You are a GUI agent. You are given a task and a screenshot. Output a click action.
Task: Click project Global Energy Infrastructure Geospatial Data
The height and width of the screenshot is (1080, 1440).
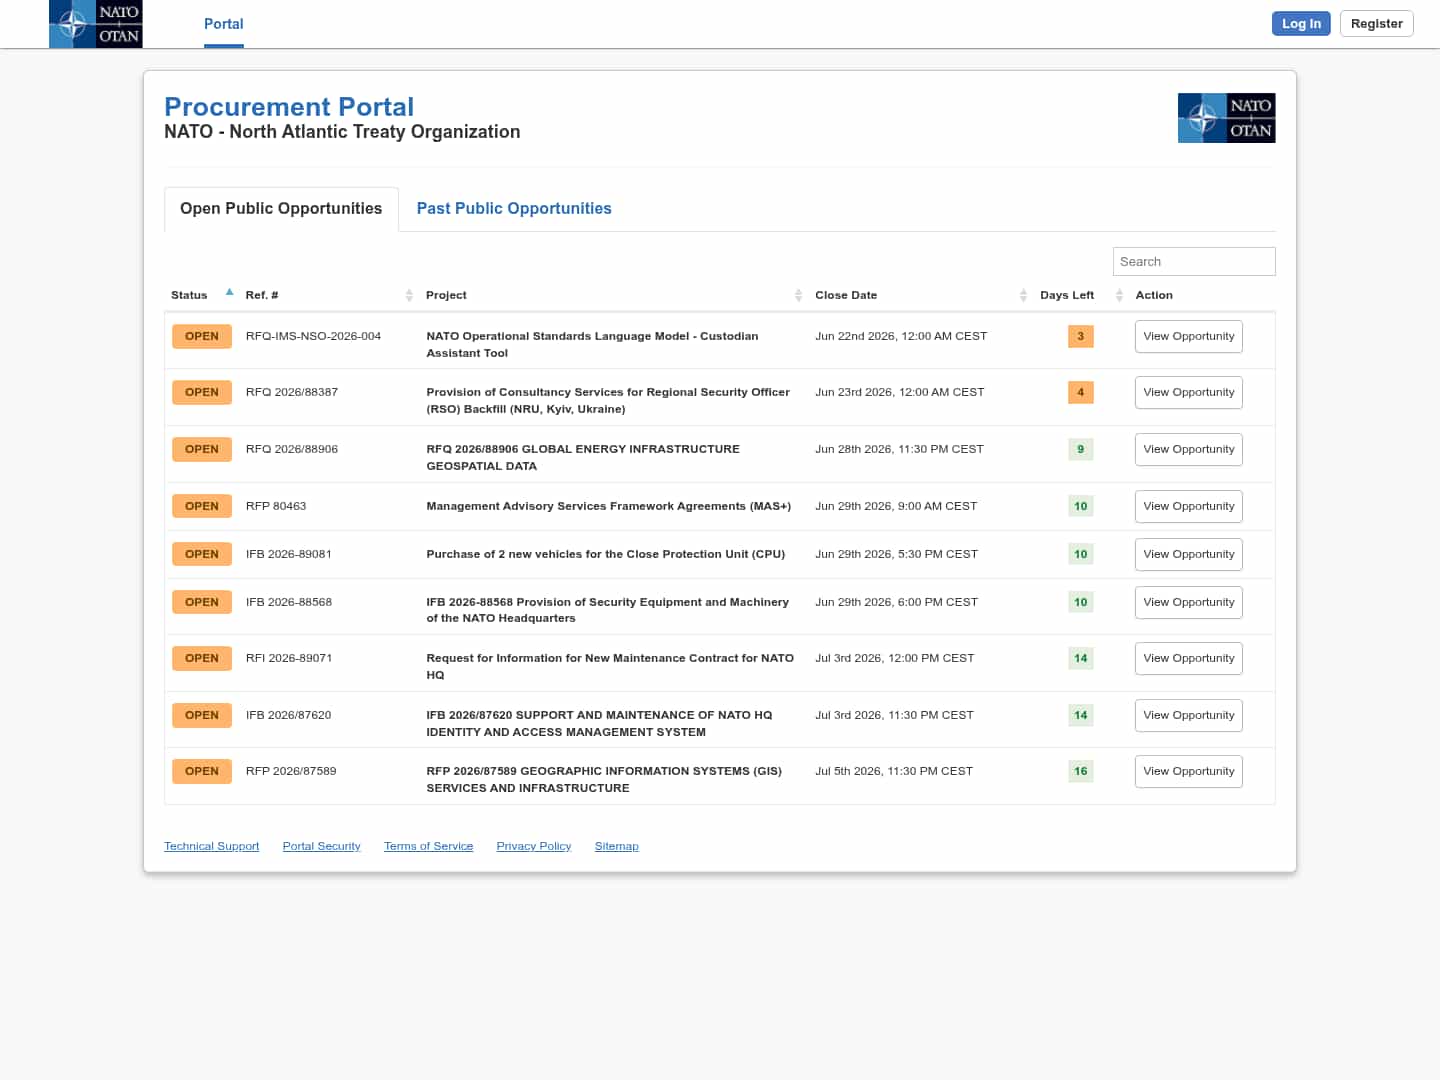(583, 458)
